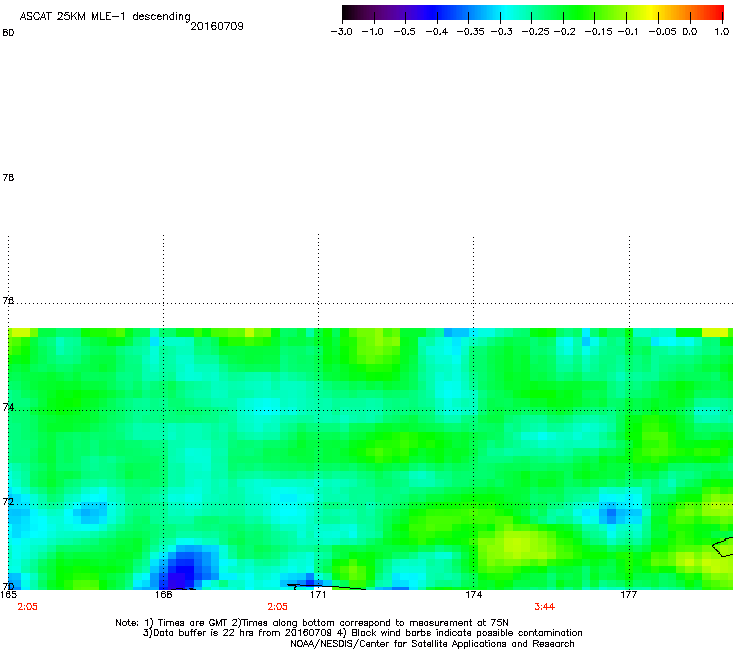Click the NOAA/NESDIS credit line
The height and width of the screenshot is (650, 740).
coord(432,644)
